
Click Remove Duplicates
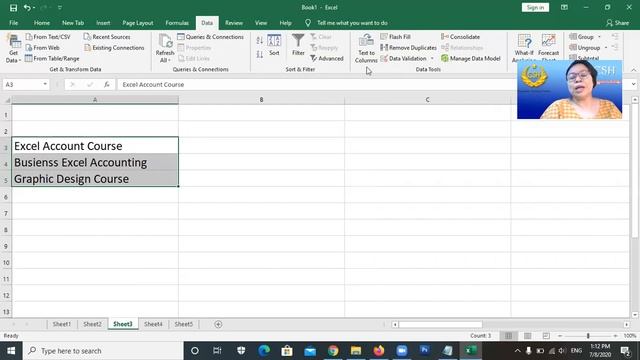pyautogui.click(x=409, y=48)
